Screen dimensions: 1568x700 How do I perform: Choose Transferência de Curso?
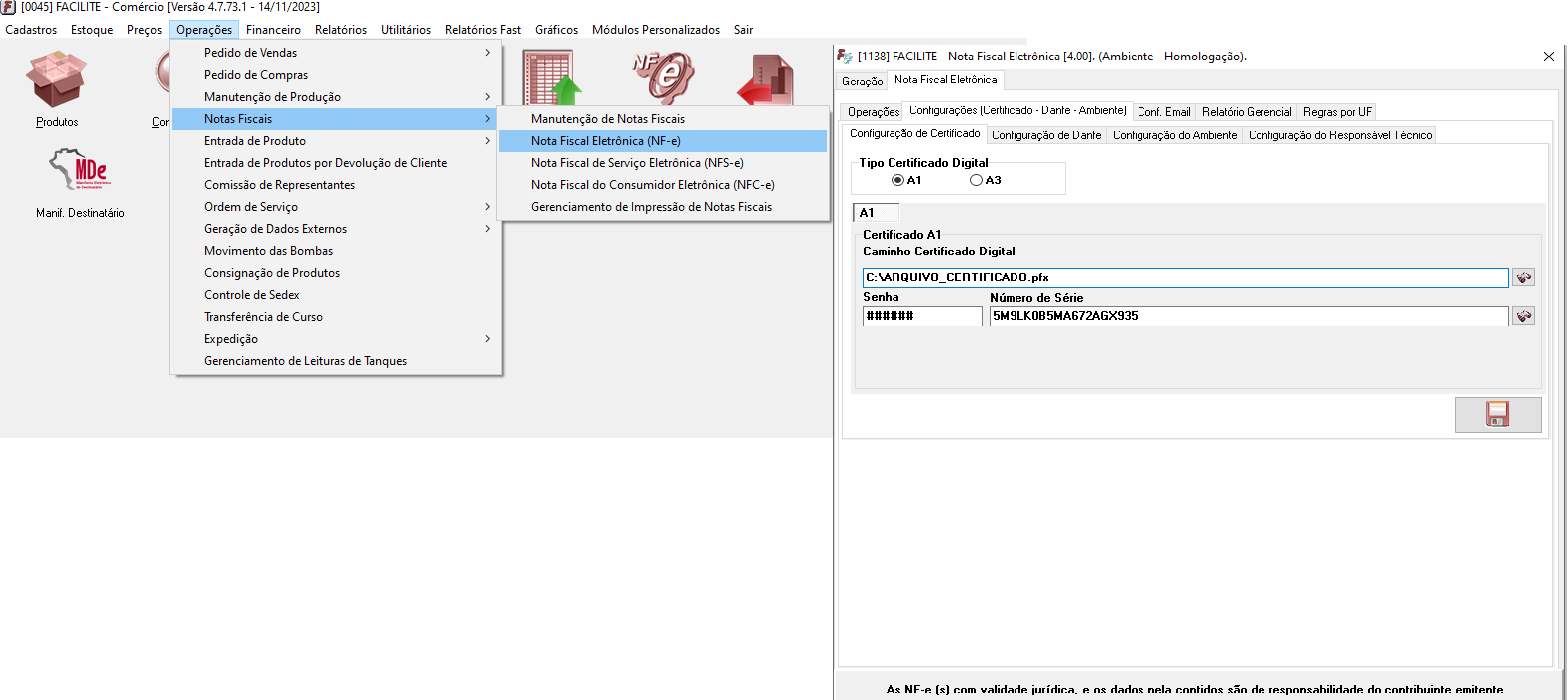coord(336,317)
